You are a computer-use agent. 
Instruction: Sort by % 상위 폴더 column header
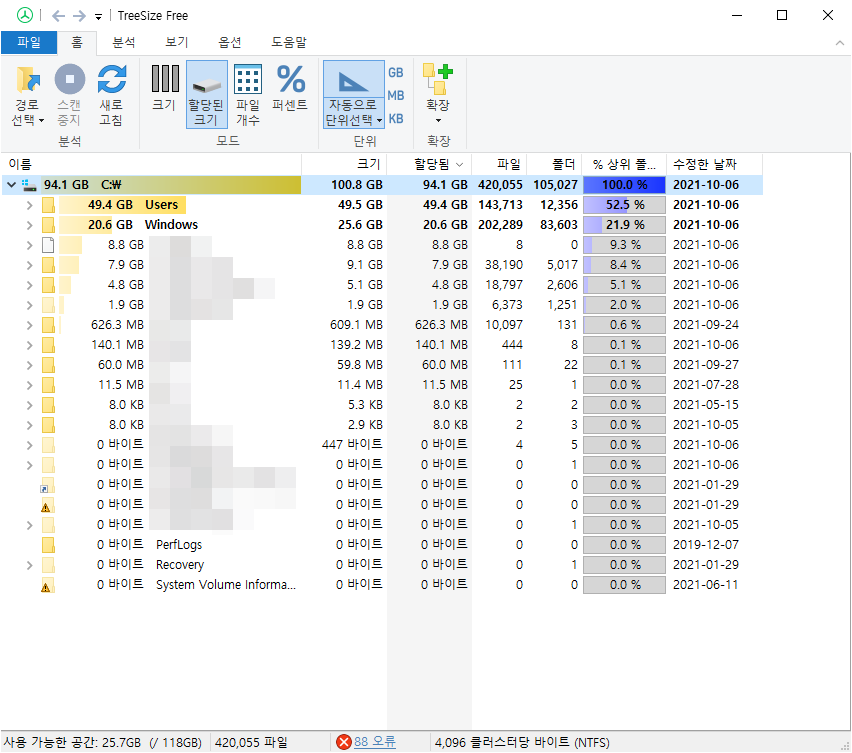click(624, 164)
